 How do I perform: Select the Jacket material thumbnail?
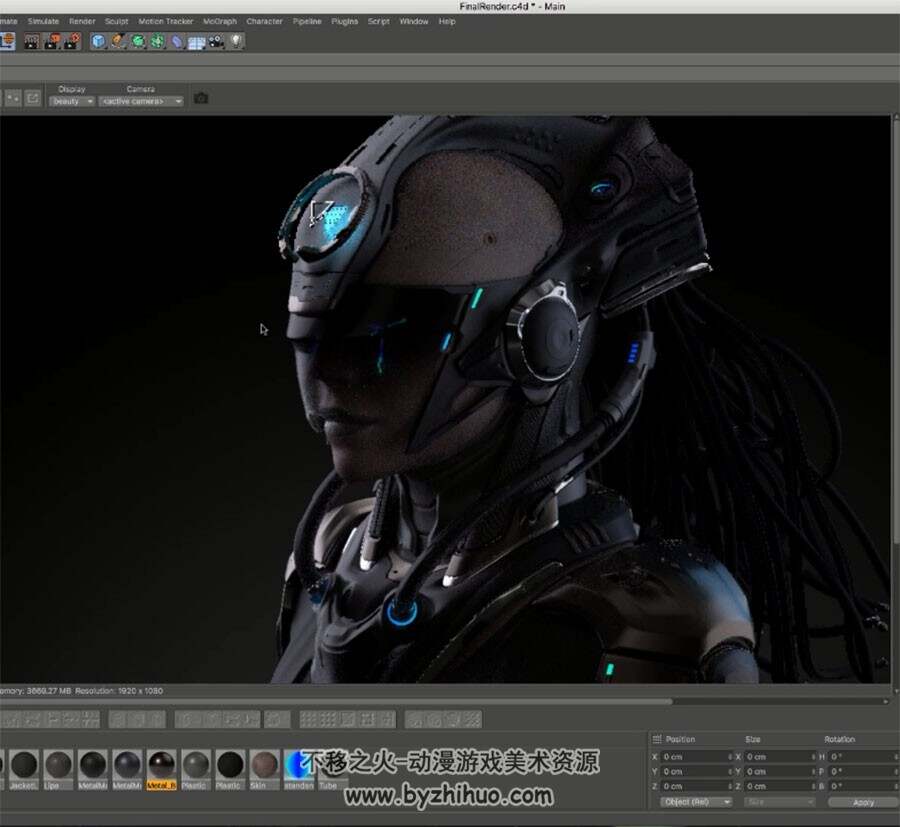(x=24, y=770)
